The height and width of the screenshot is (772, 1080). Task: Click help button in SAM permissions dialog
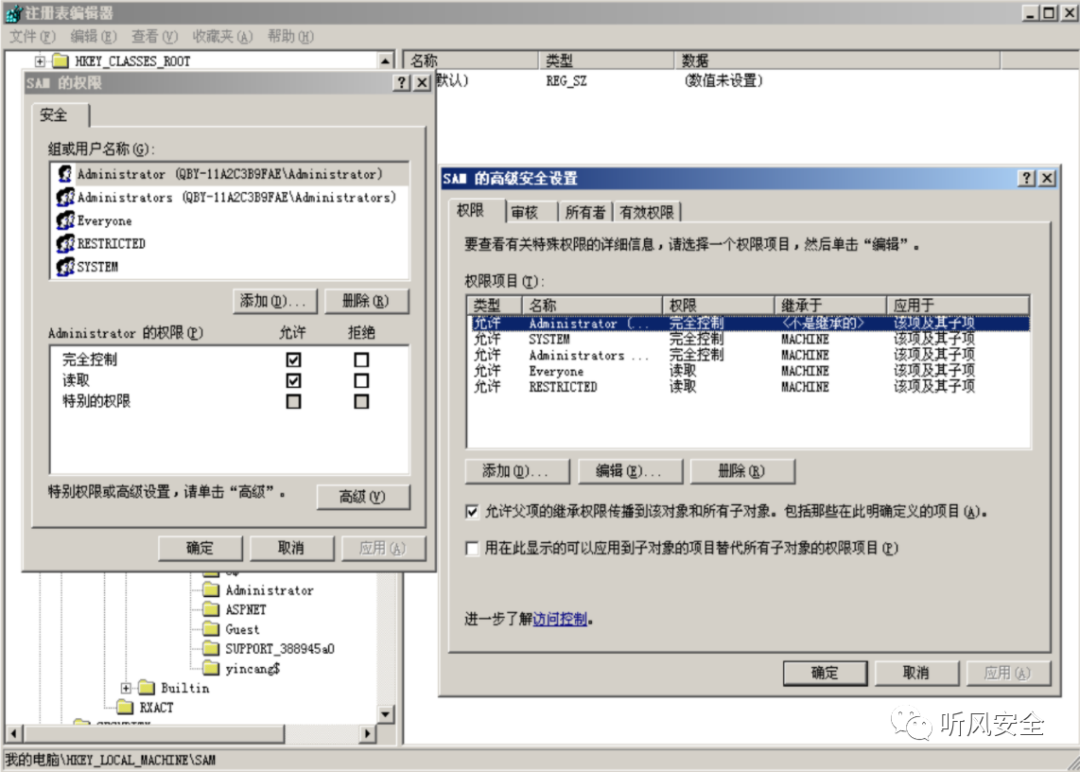(x=402, y=83)
